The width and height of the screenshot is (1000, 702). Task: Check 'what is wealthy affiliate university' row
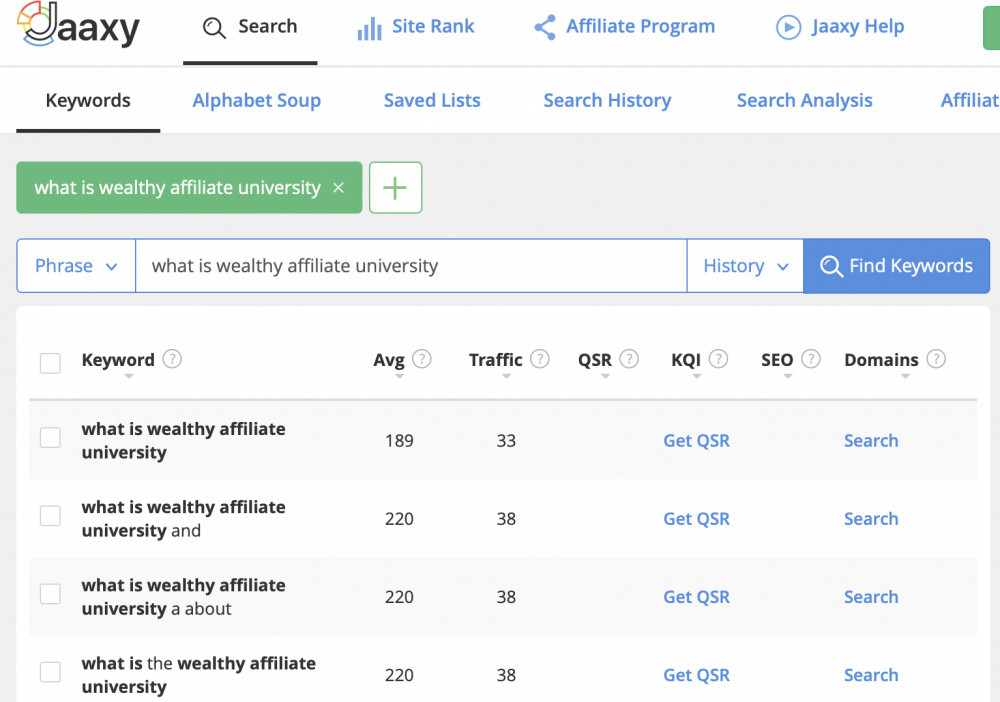point(50,438)
